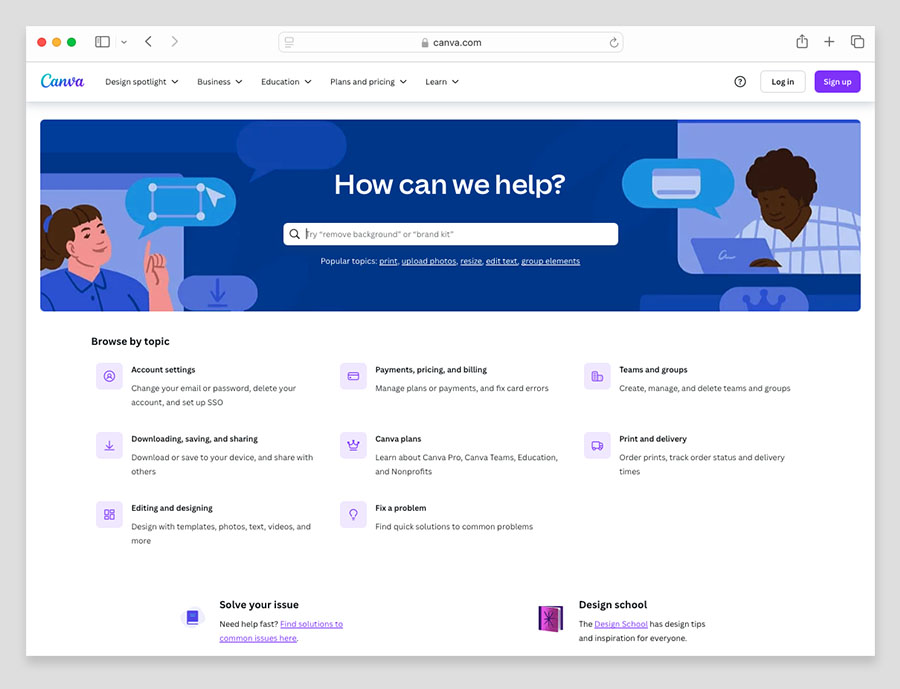Open the Safari share icon
Screen dimensions: 900x689
[x=802, y=41]
